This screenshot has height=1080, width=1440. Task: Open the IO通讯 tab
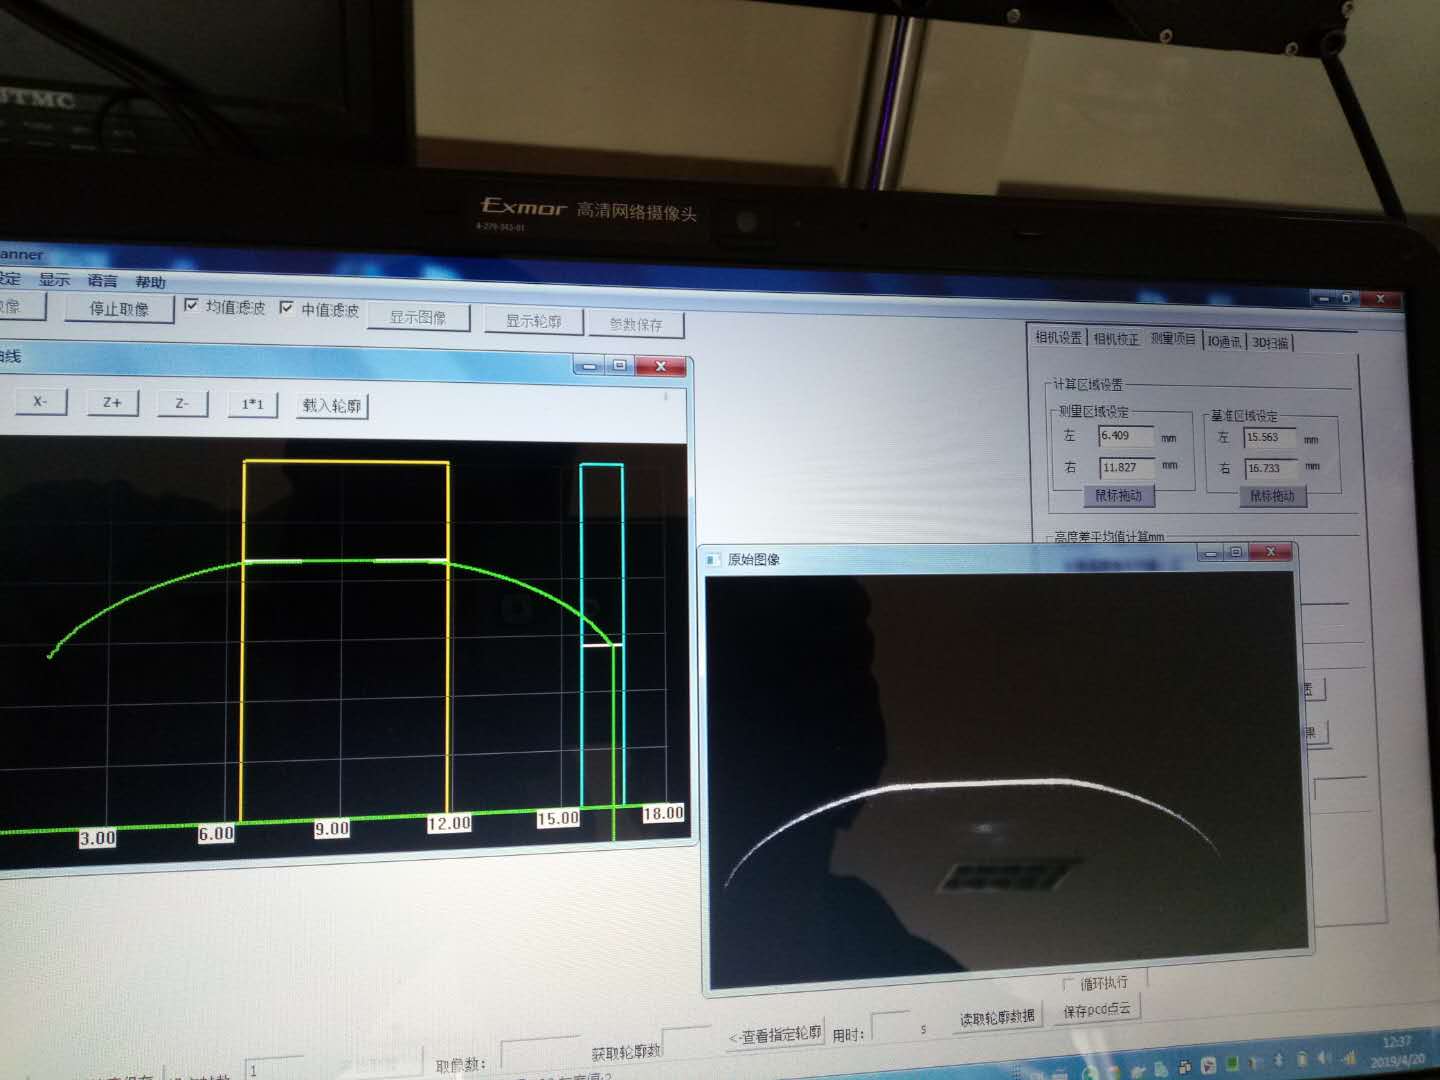click(x=1224, y=342)
